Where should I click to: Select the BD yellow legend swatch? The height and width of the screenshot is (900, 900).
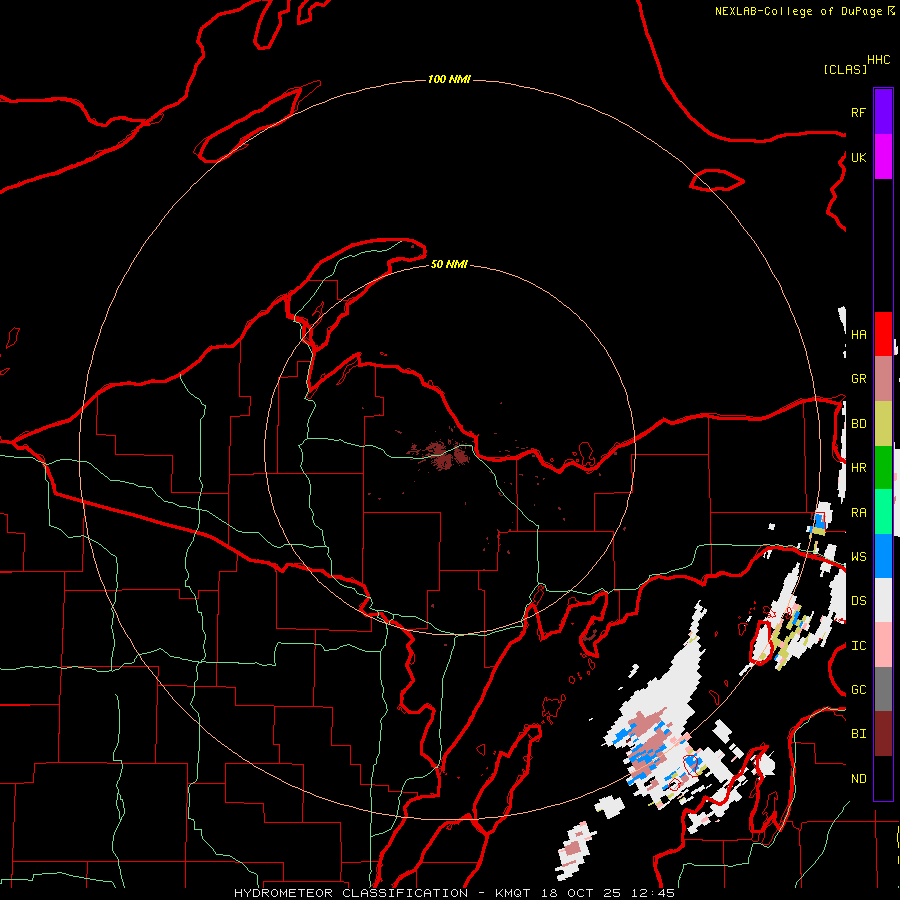(883, 424)
